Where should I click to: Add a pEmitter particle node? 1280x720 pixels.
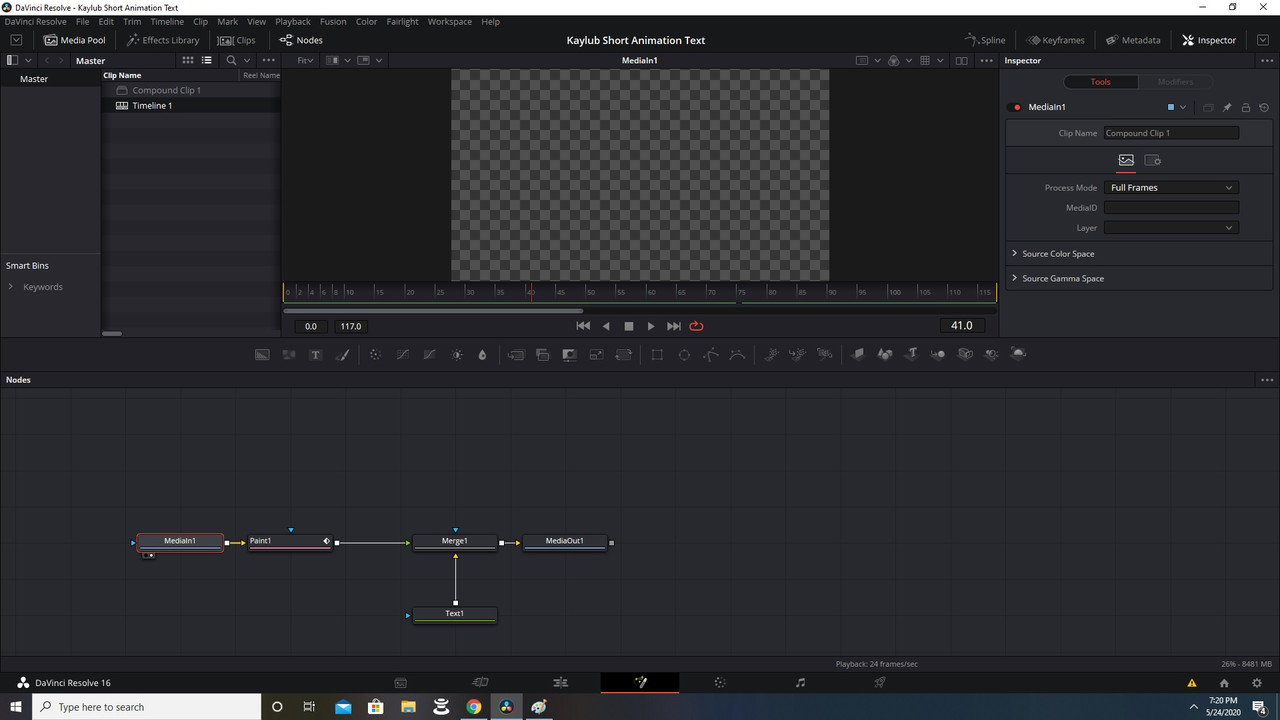coord(770,354)
